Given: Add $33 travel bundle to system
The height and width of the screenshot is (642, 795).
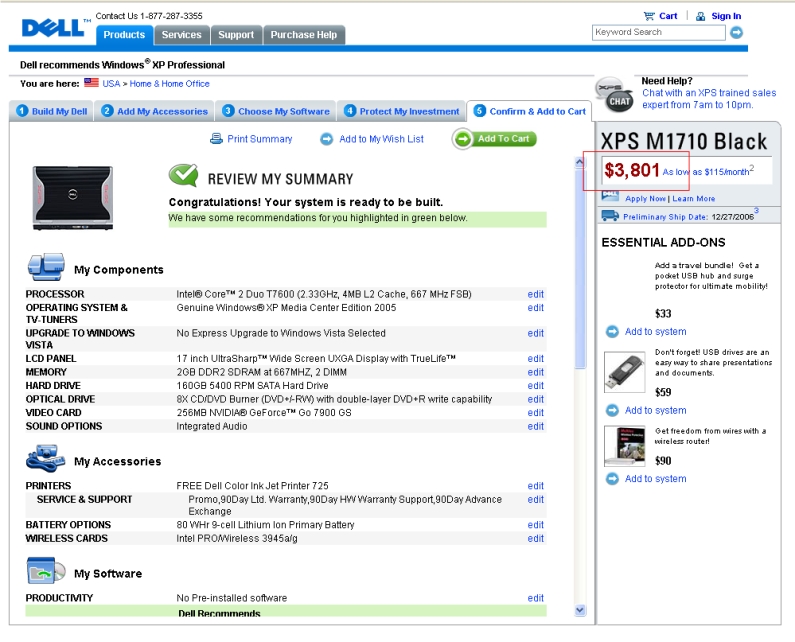Looking at the screenshot, I should click(x=656, y=332).
